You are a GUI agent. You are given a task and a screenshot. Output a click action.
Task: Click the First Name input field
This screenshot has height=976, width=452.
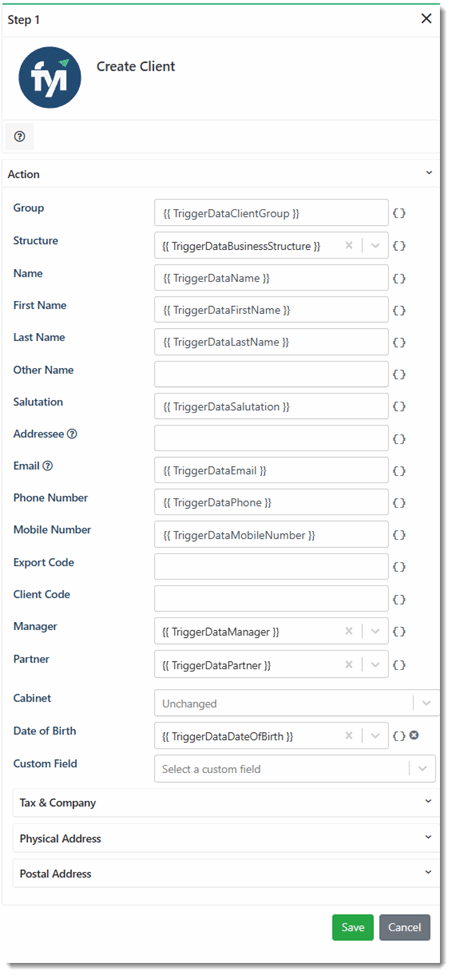(x=271, y=310)
